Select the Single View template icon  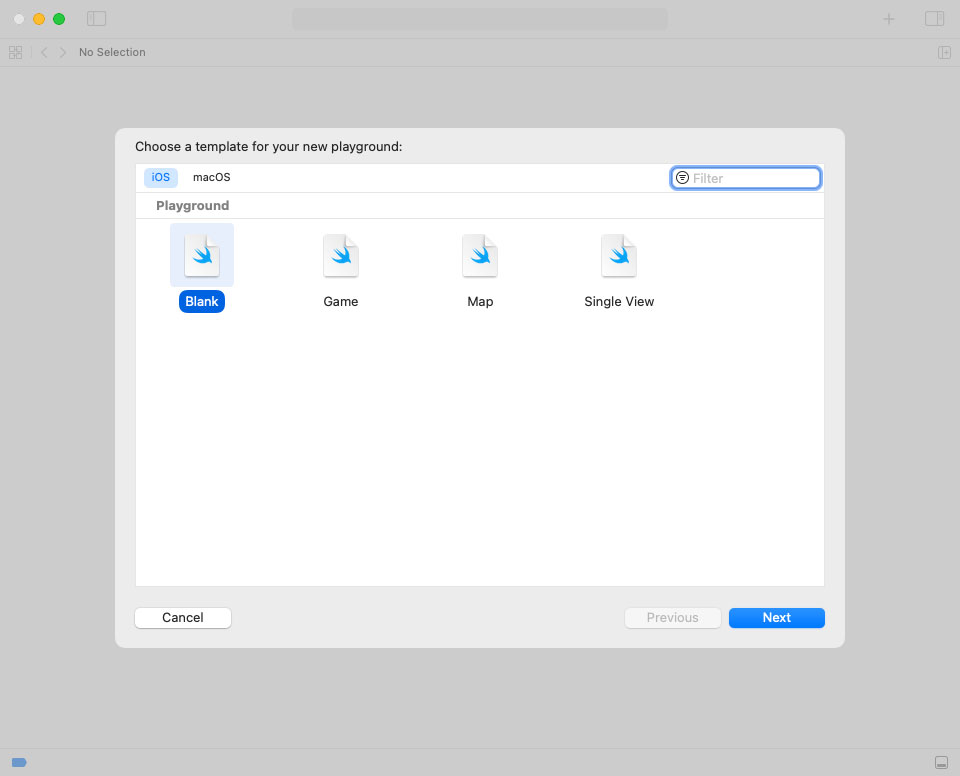[x=619, y=255]
